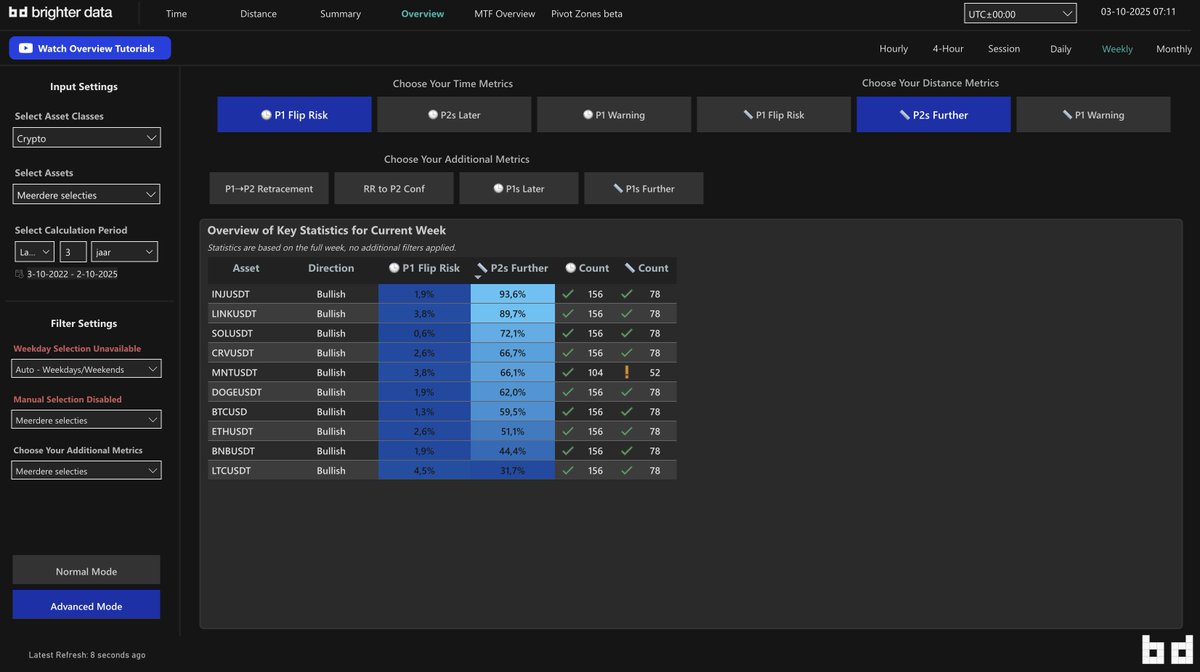Click the BNBUSDT asset name
Screen dimensions: 1200x672
pyautogui.click(x=233, y=451)
